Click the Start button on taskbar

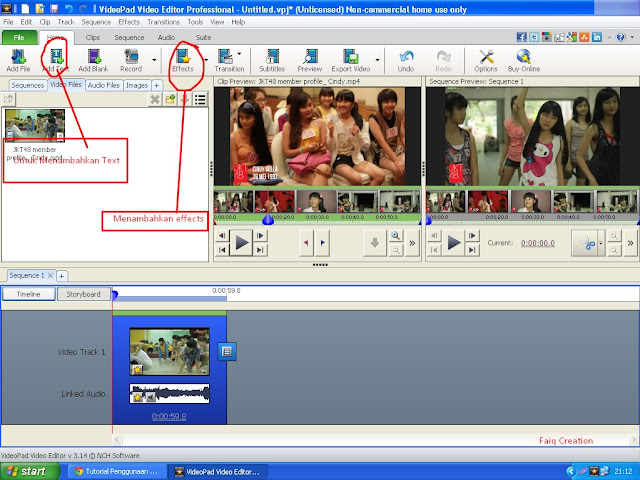(x=29, y=471)
